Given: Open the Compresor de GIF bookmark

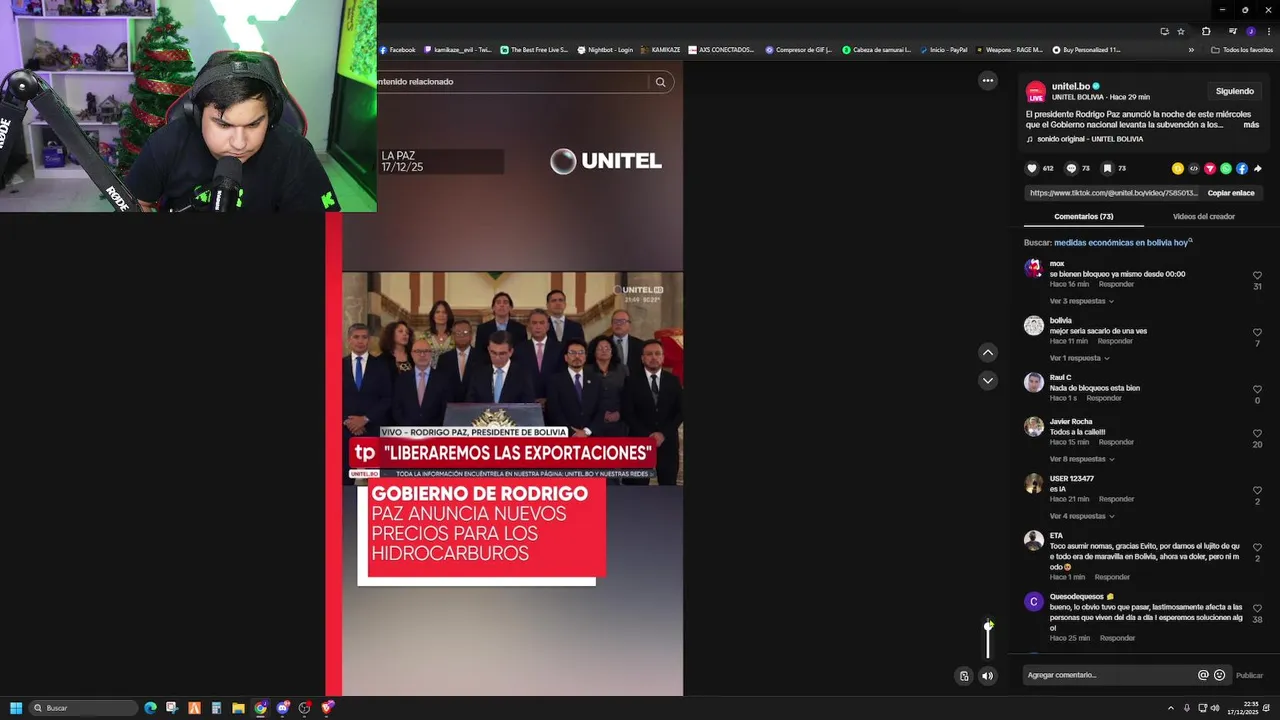Looking at the screenshot, I should (x=798, y=49).
